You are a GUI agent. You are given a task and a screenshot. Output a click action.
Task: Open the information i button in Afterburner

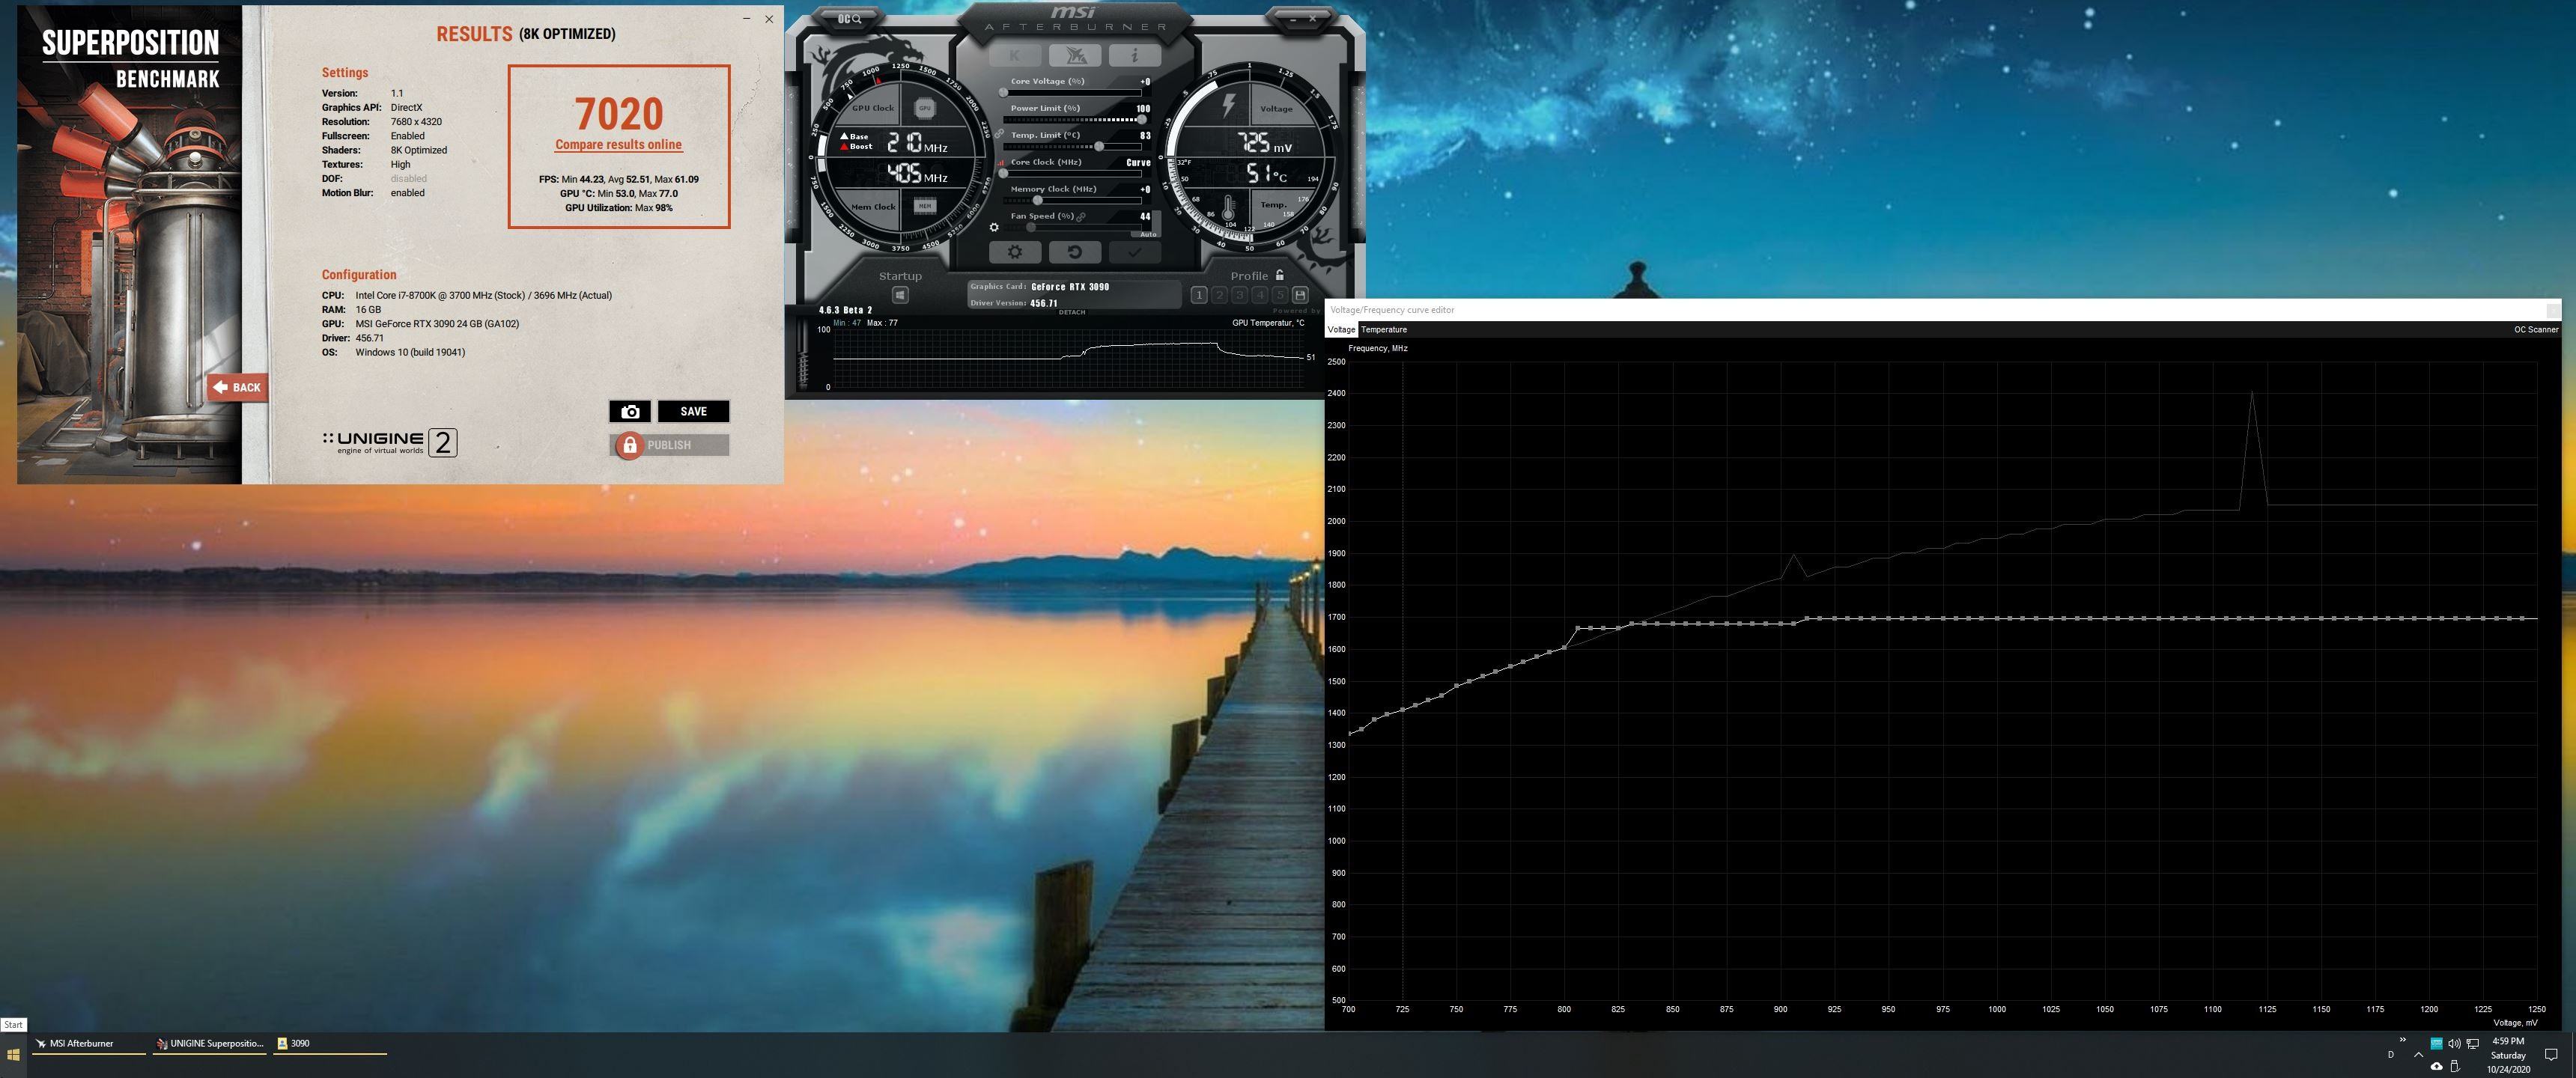pos(1135,56)
